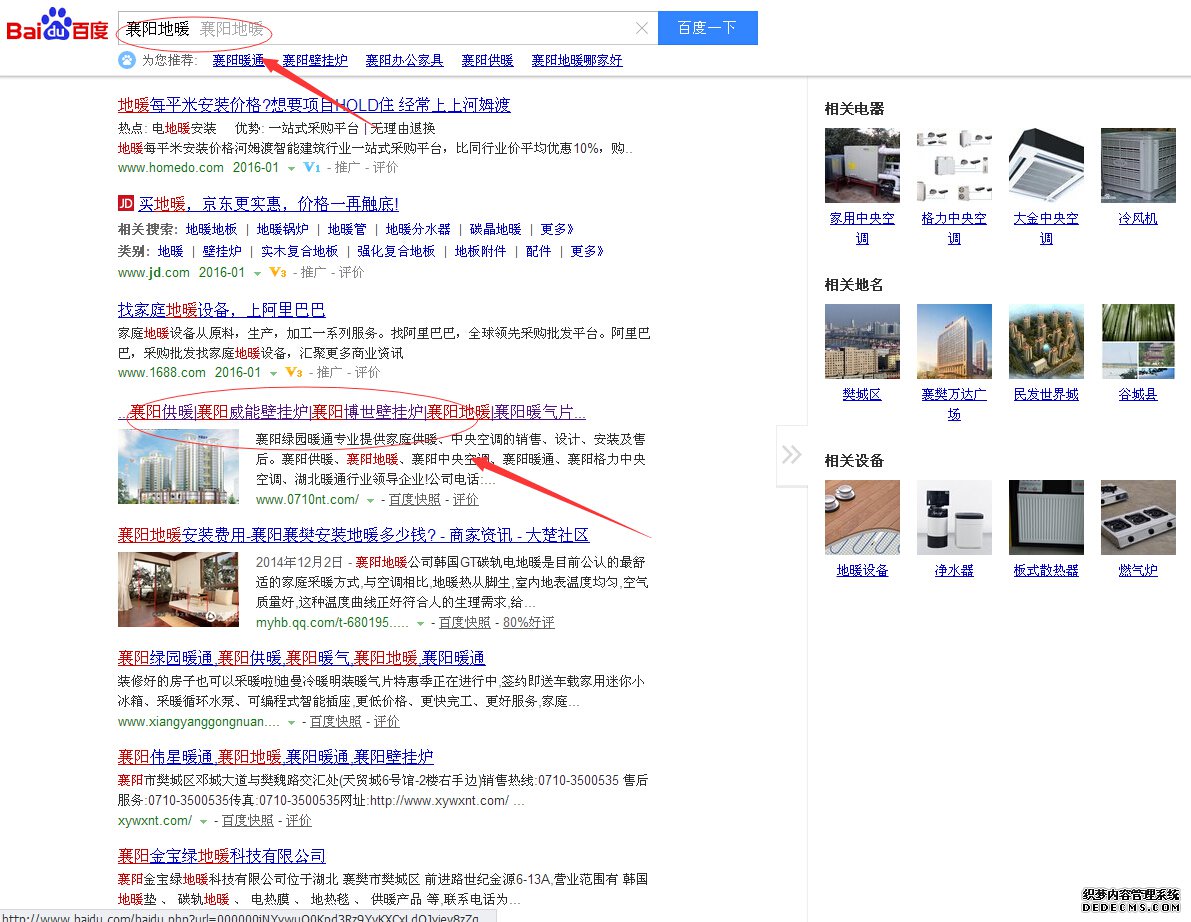Click the Baidu logo
This screenshot has width=1191, height=922.
coord(57,26)
